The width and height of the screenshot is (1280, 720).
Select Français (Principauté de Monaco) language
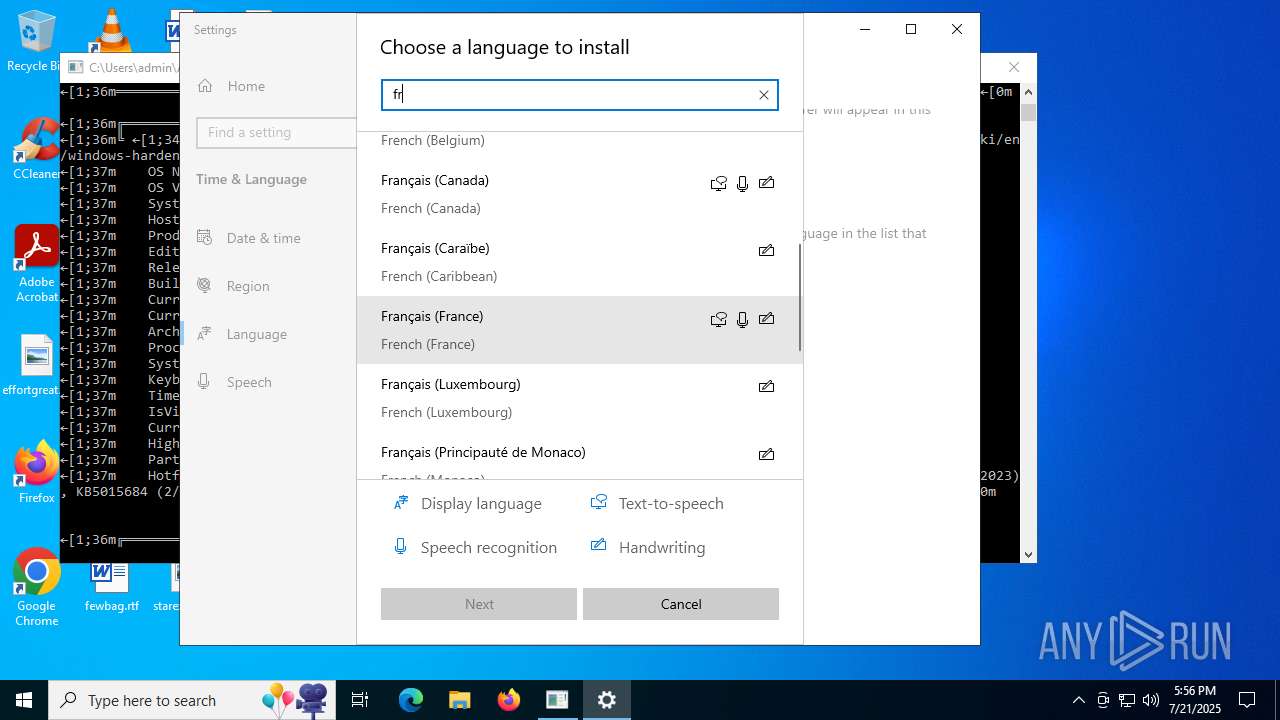click(x=578, y=456)
